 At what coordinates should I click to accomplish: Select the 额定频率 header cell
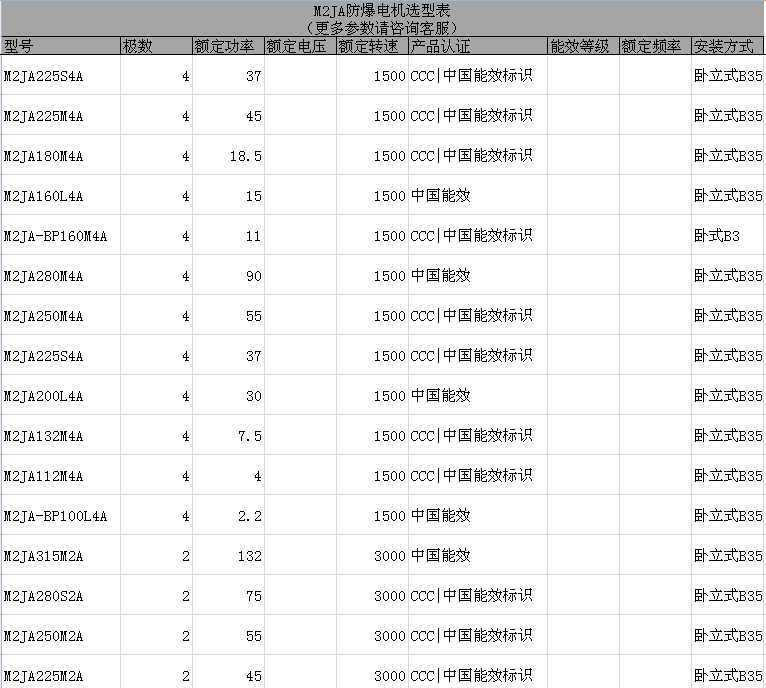click(x=654, y=46)
